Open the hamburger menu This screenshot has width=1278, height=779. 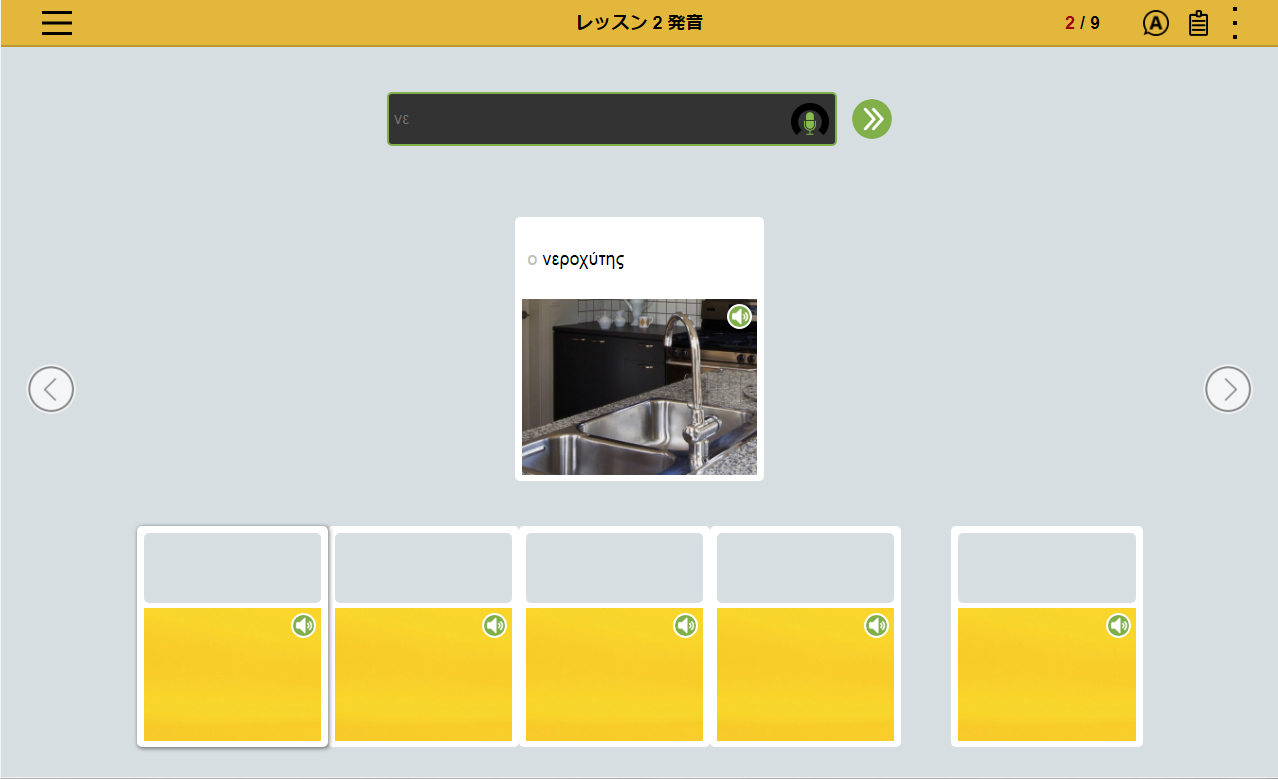(x=57, y=23)
